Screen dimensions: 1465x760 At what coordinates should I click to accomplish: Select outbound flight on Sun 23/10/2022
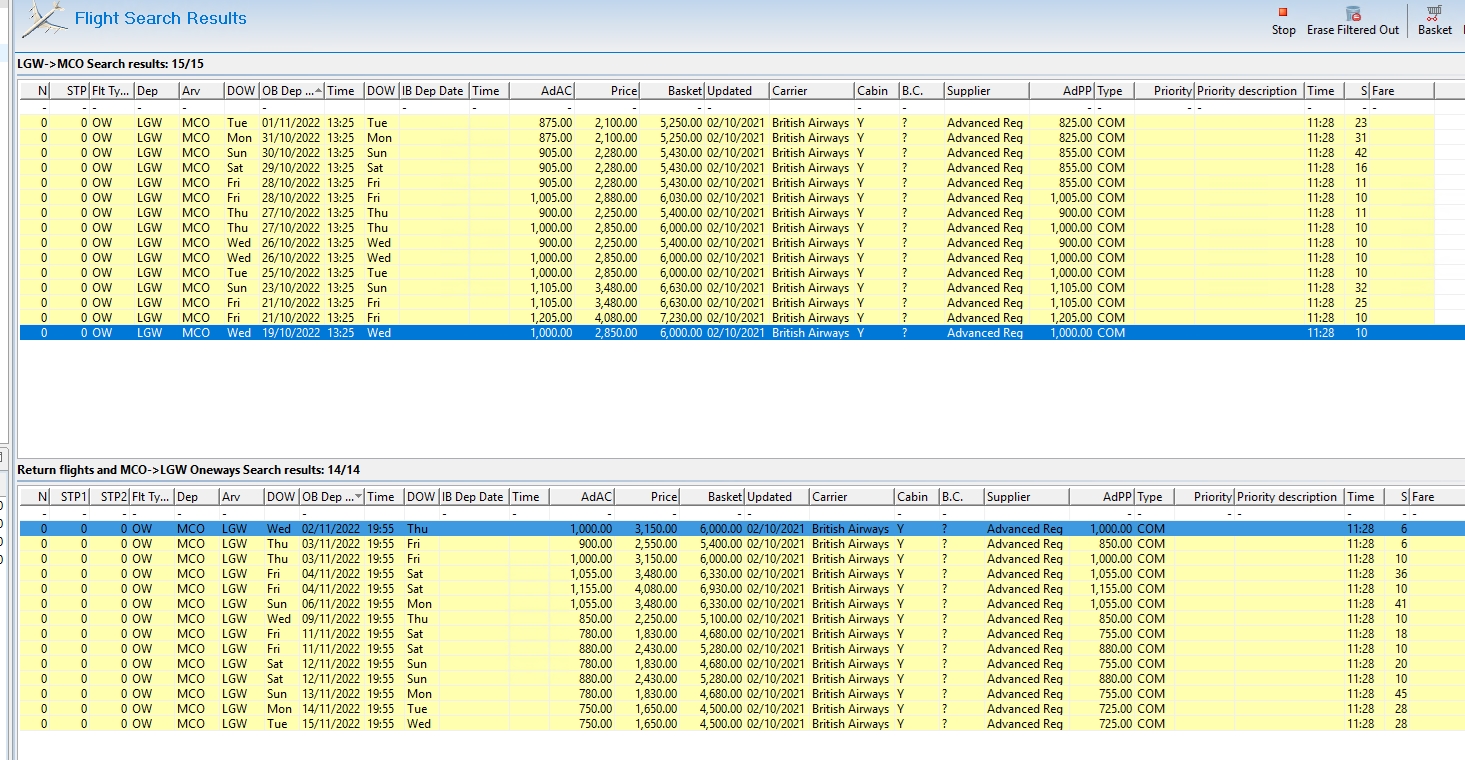[290, 288]
